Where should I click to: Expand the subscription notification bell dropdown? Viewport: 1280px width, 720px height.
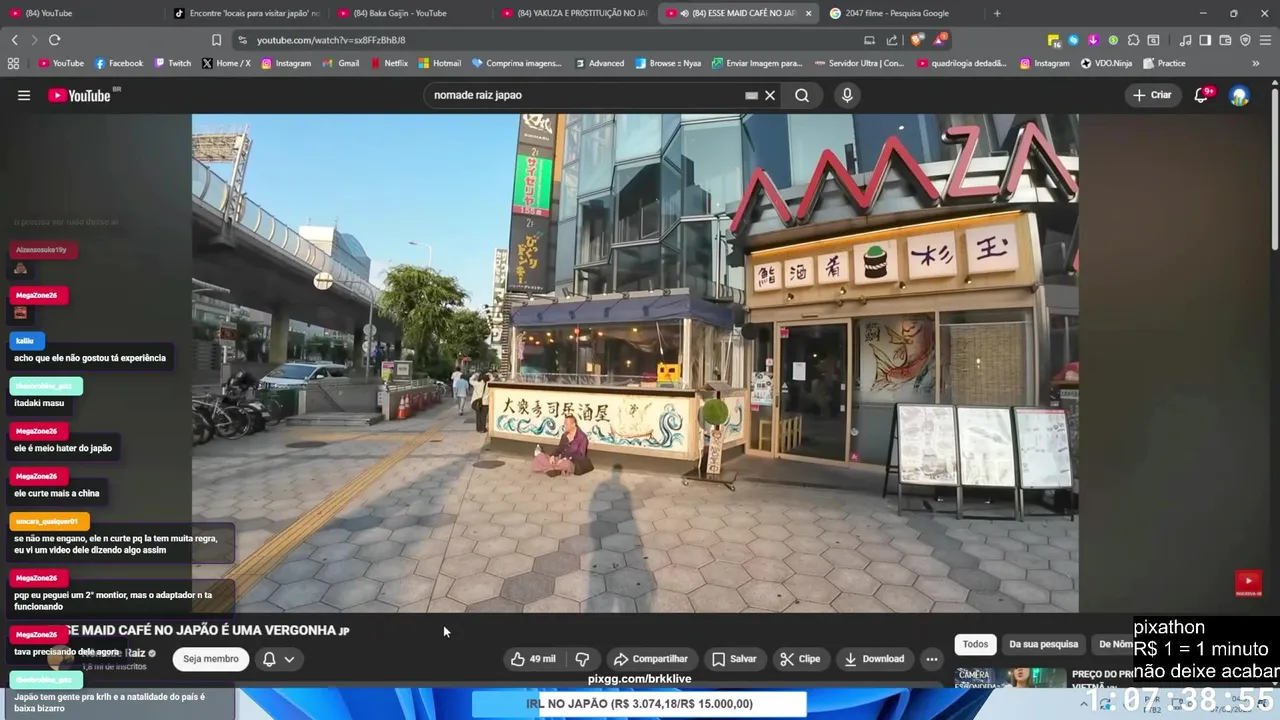(x=279, y=659)
